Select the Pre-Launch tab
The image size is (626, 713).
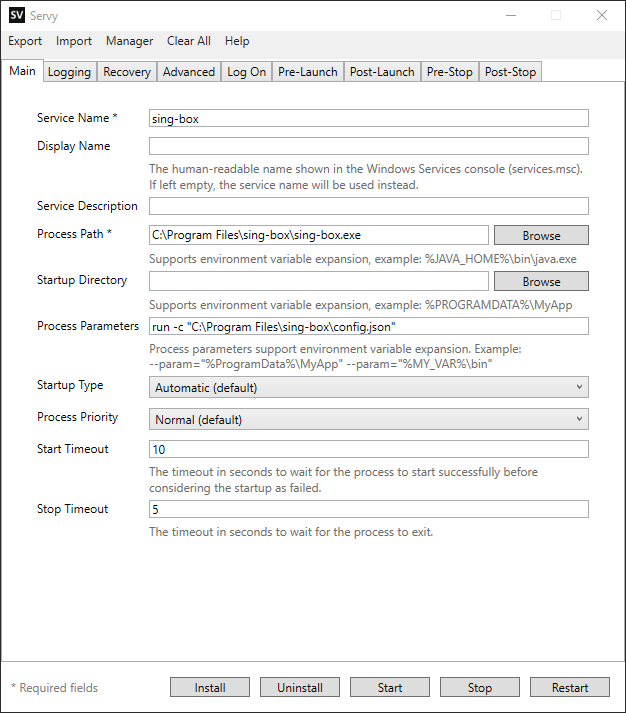pos(308,72)
